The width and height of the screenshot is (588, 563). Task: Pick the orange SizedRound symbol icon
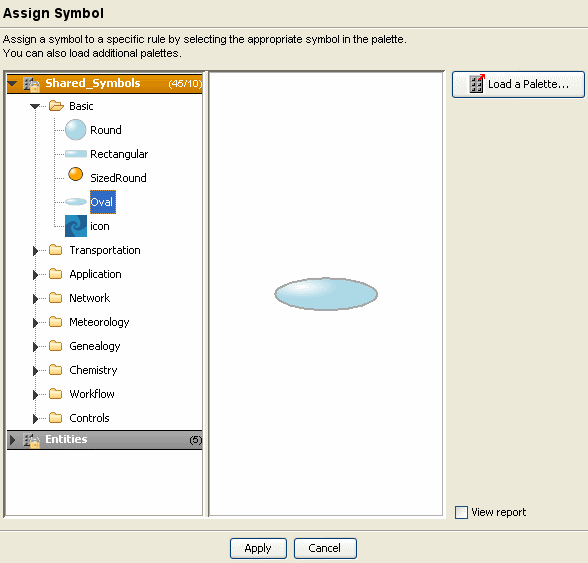coord(76,174)
